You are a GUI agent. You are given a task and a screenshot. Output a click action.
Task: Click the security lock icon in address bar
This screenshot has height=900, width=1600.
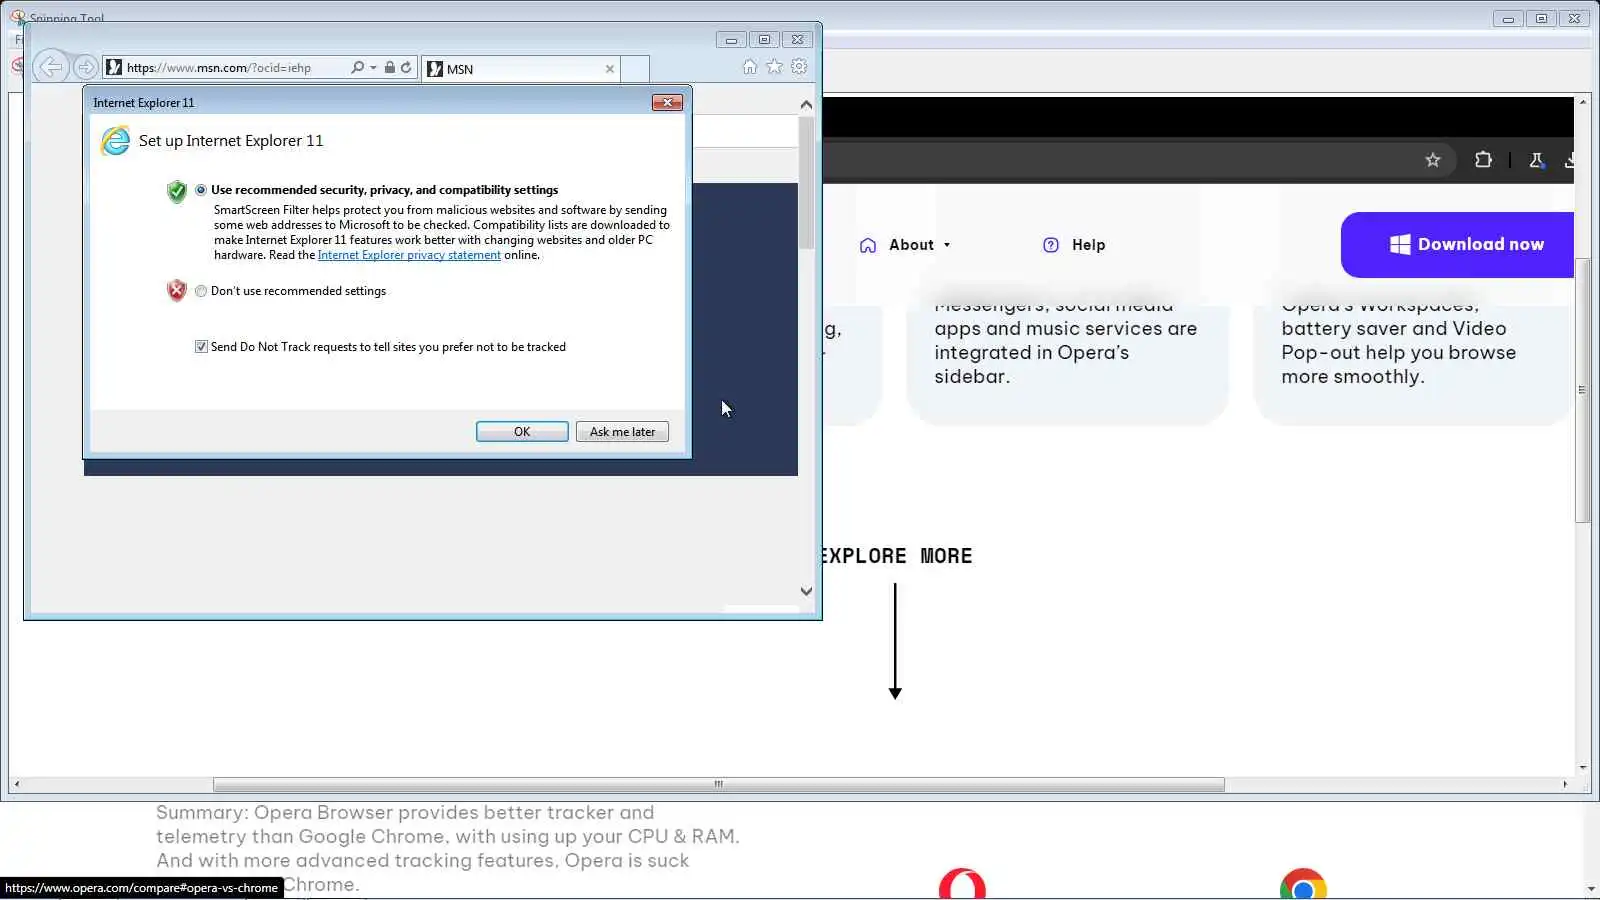[x=390, y=67]
